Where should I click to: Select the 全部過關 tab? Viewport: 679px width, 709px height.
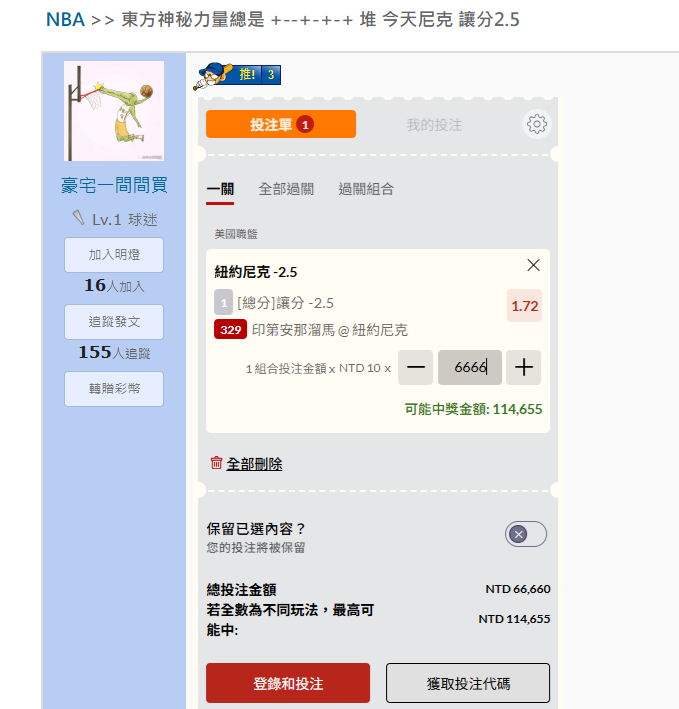pos(286,189)
